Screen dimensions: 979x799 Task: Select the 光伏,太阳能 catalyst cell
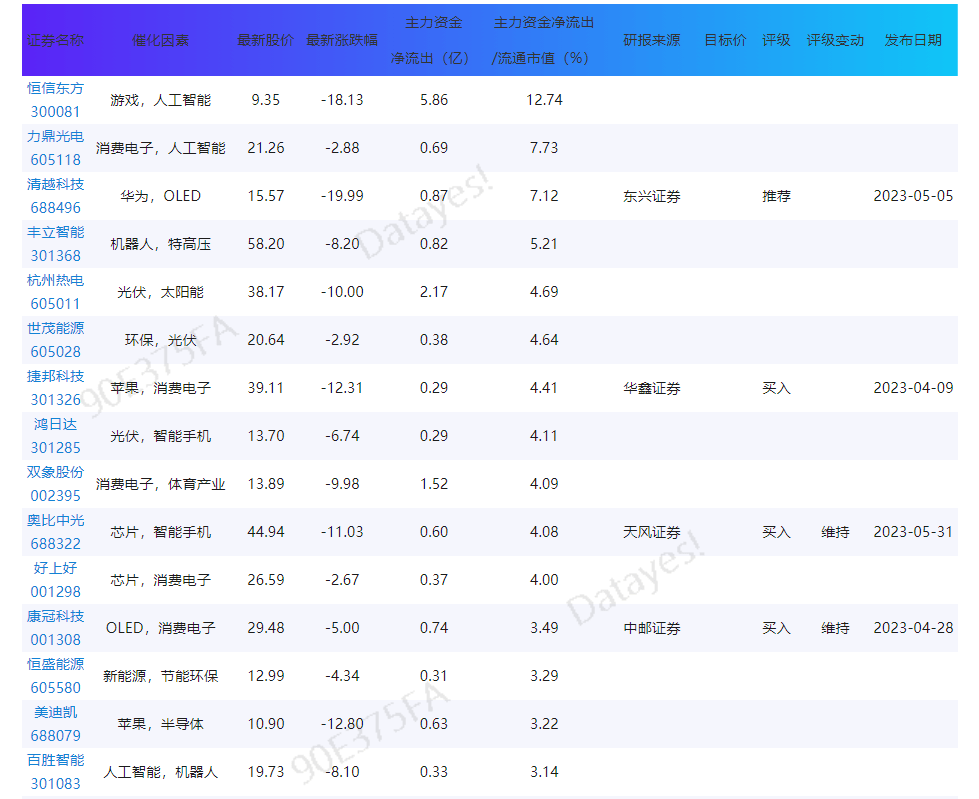(x=160, y=293)
